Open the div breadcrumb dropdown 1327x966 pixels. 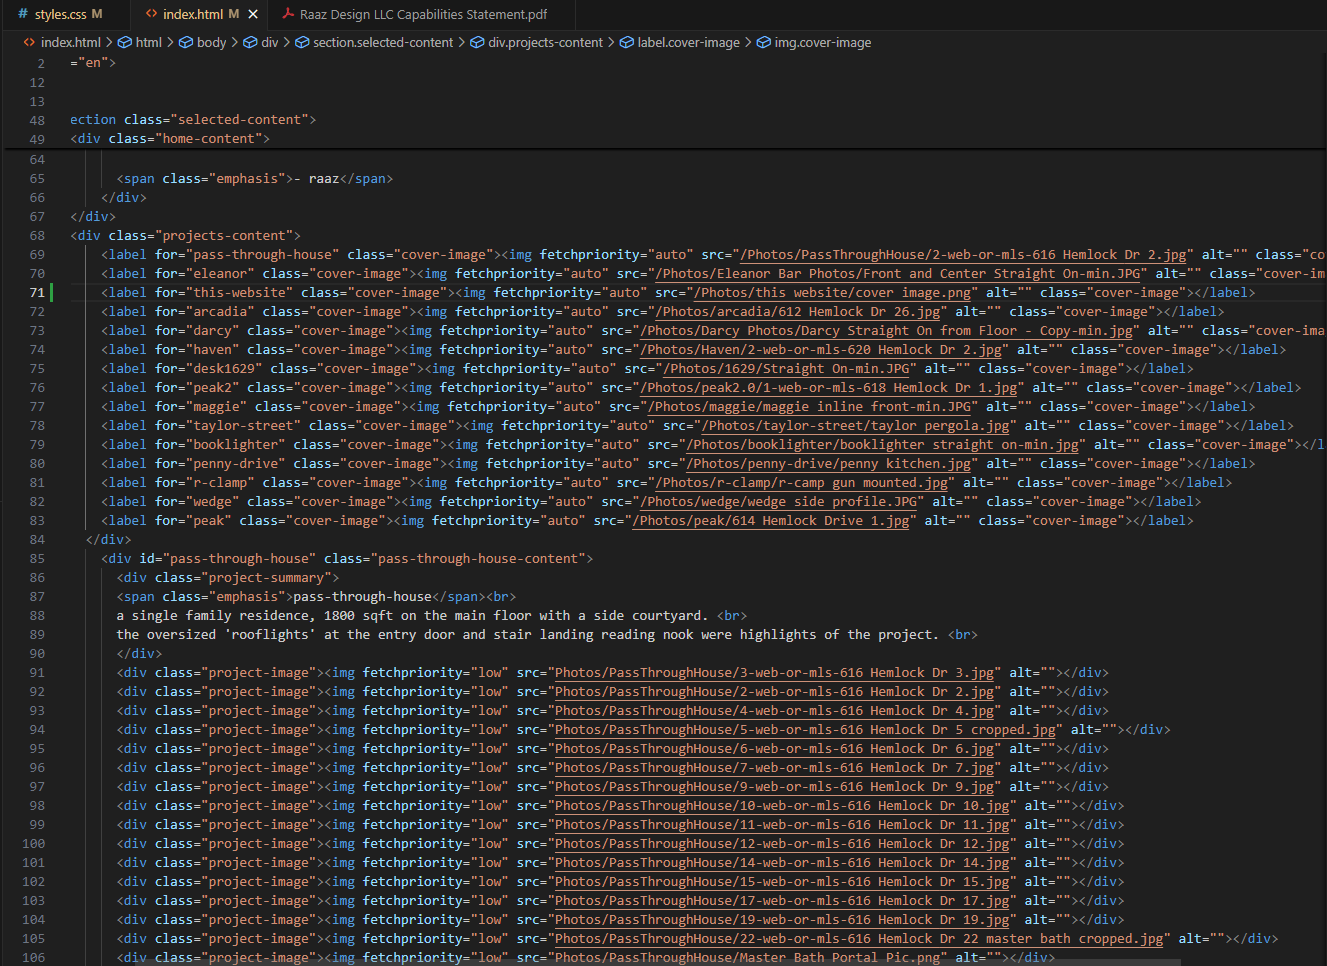pos(270,42)
